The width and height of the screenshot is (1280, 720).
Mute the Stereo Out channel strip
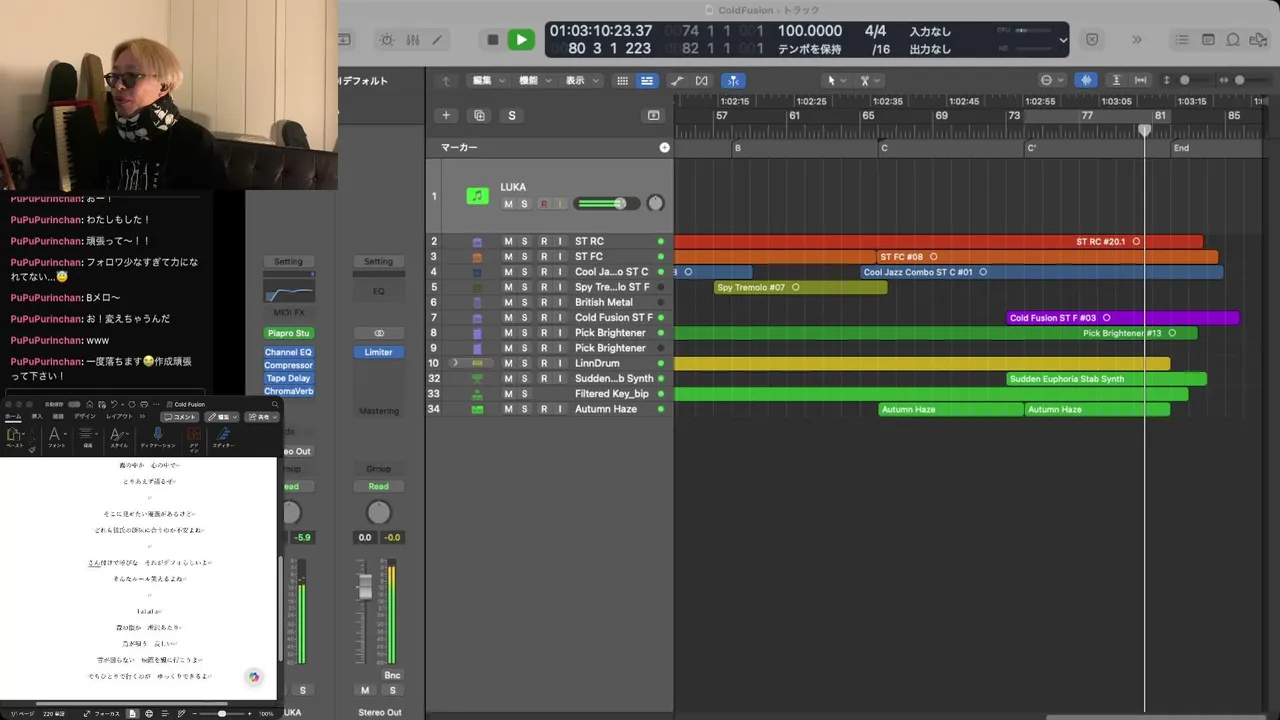(365, 690)
